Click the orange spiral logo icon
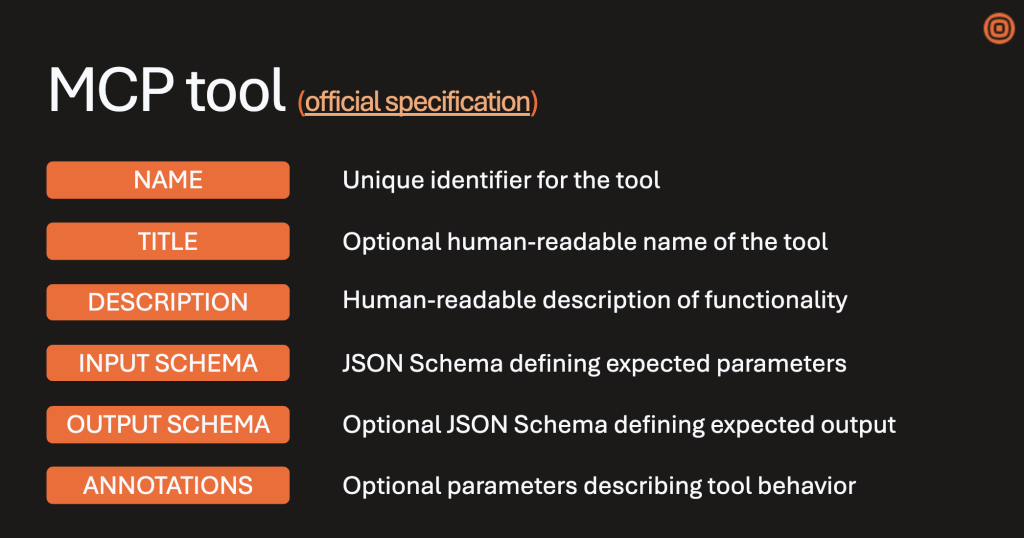1024x538 pixels. pyautogui.click(x=998, y=29)
